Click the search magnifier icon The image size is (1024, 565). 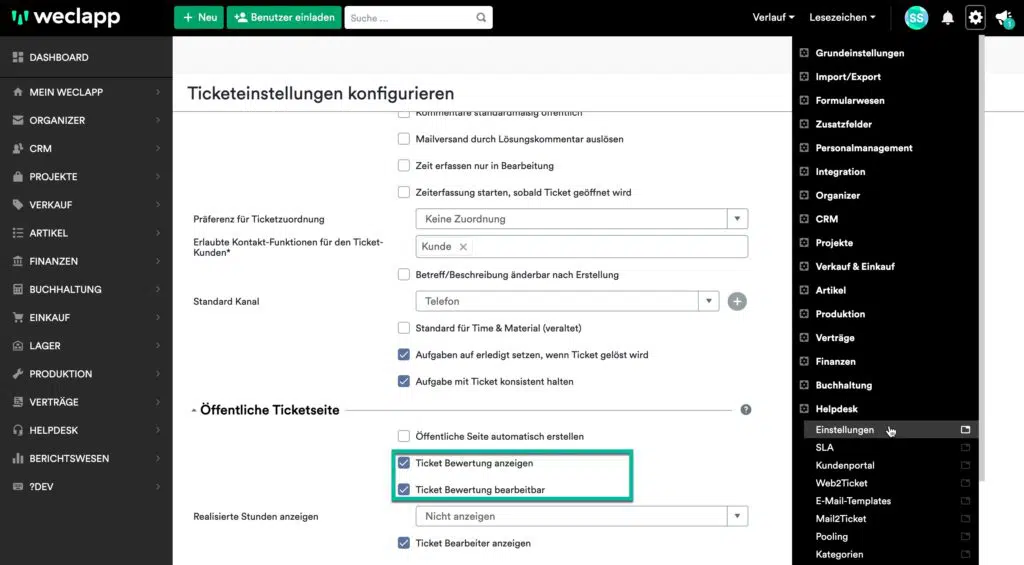tap(481, 18)
